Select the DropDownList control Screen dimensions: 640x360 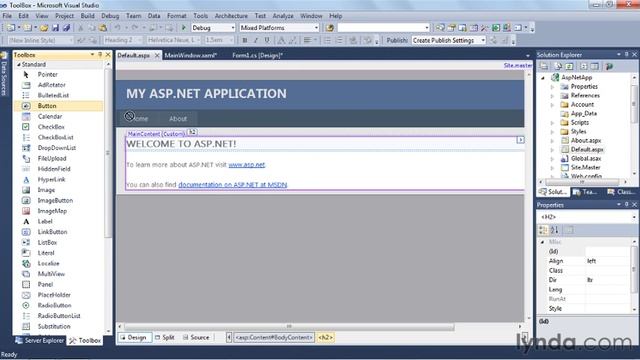[x=57, y=148]
